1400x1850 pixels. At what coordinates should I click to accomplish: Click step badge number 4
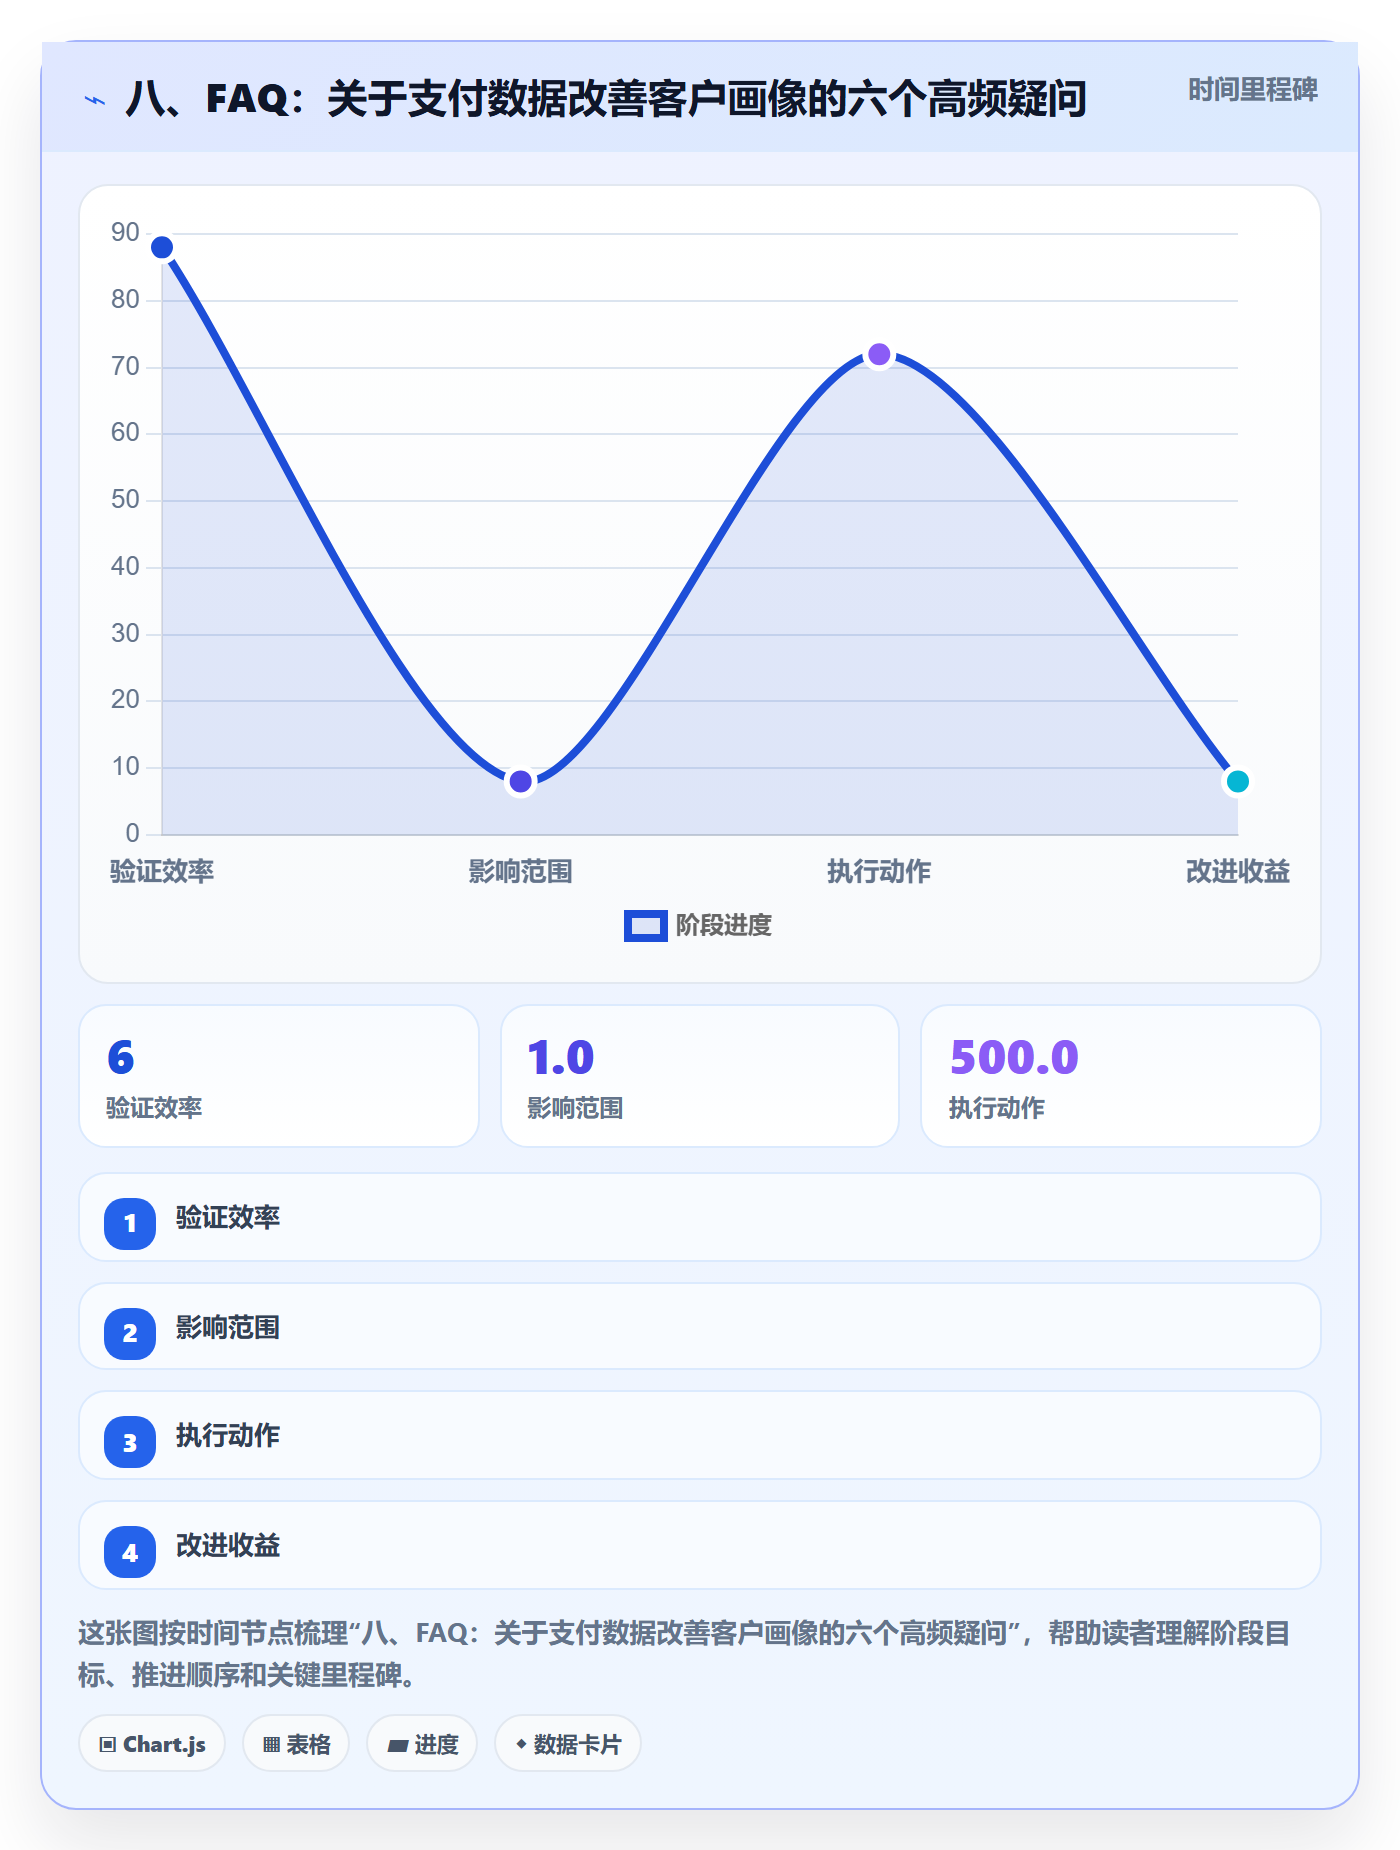[x=130, y=1552]
